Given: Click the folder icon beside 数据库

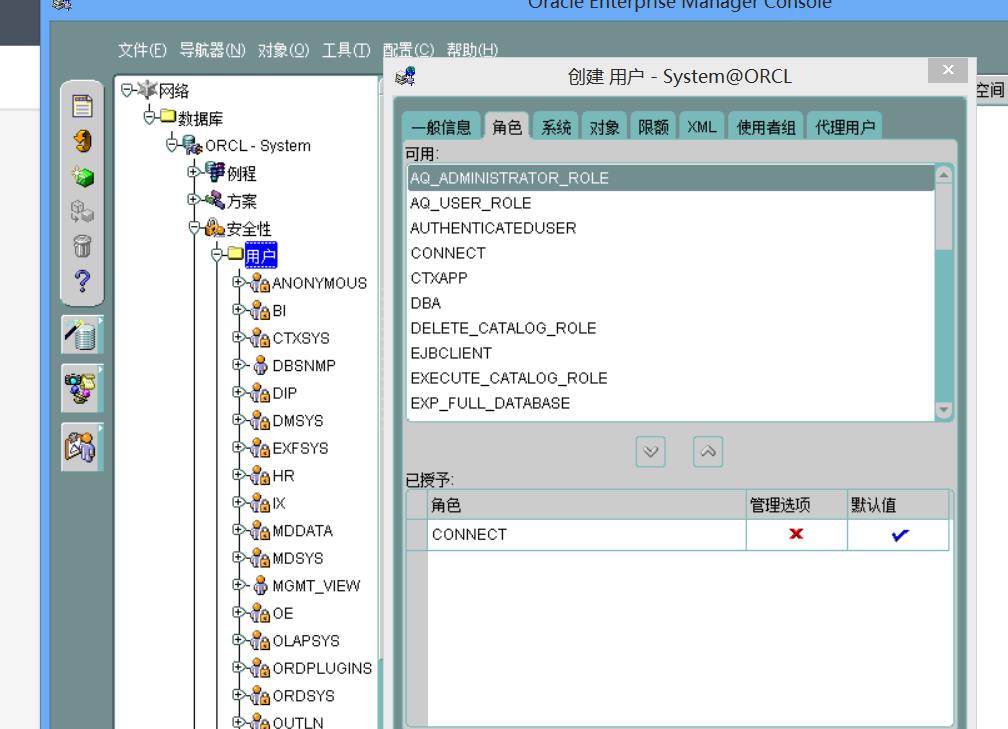Looking at the screenshot, I should click(x=168, y=116).
